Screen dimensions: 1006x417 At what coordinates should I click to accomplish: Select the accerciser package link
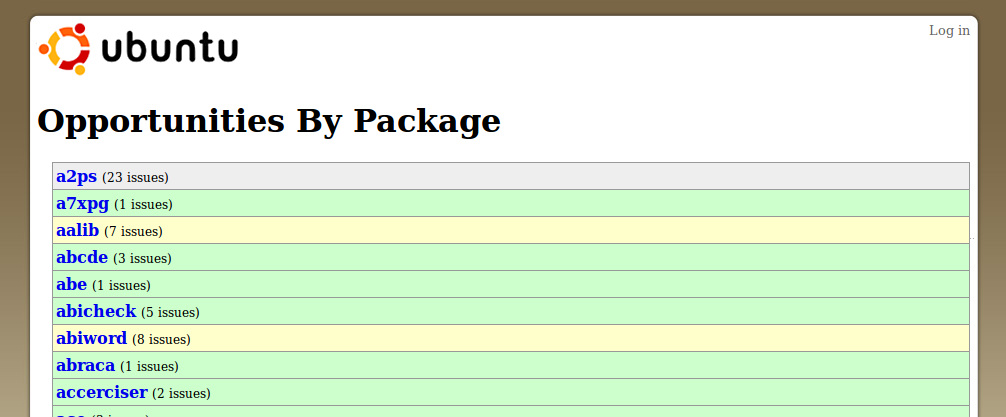(102, 392)
